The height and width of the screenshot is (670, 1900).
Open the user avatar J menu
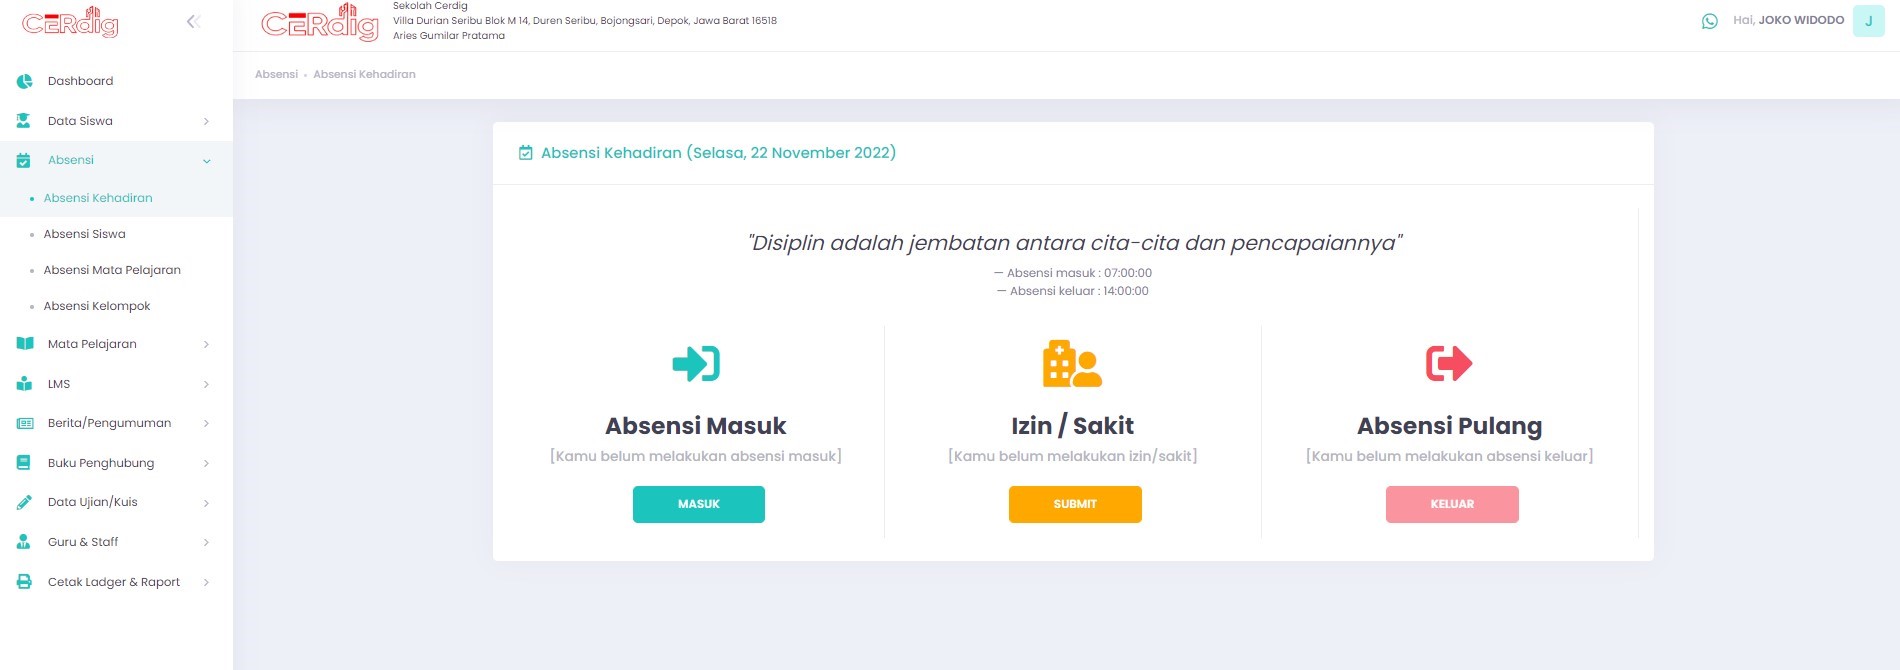1868,21
